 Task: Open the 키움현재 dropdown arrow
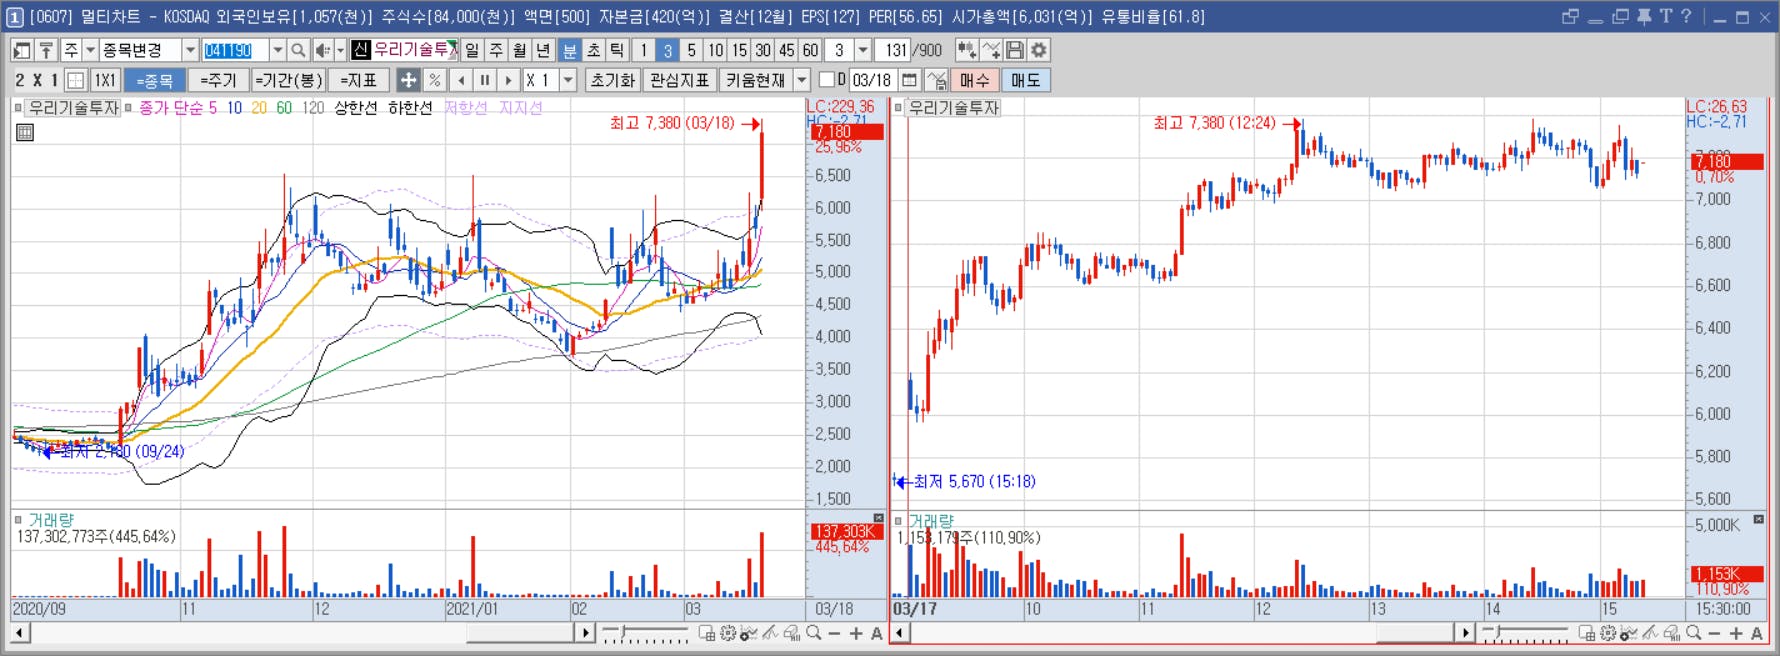click(x=801, y=80)
